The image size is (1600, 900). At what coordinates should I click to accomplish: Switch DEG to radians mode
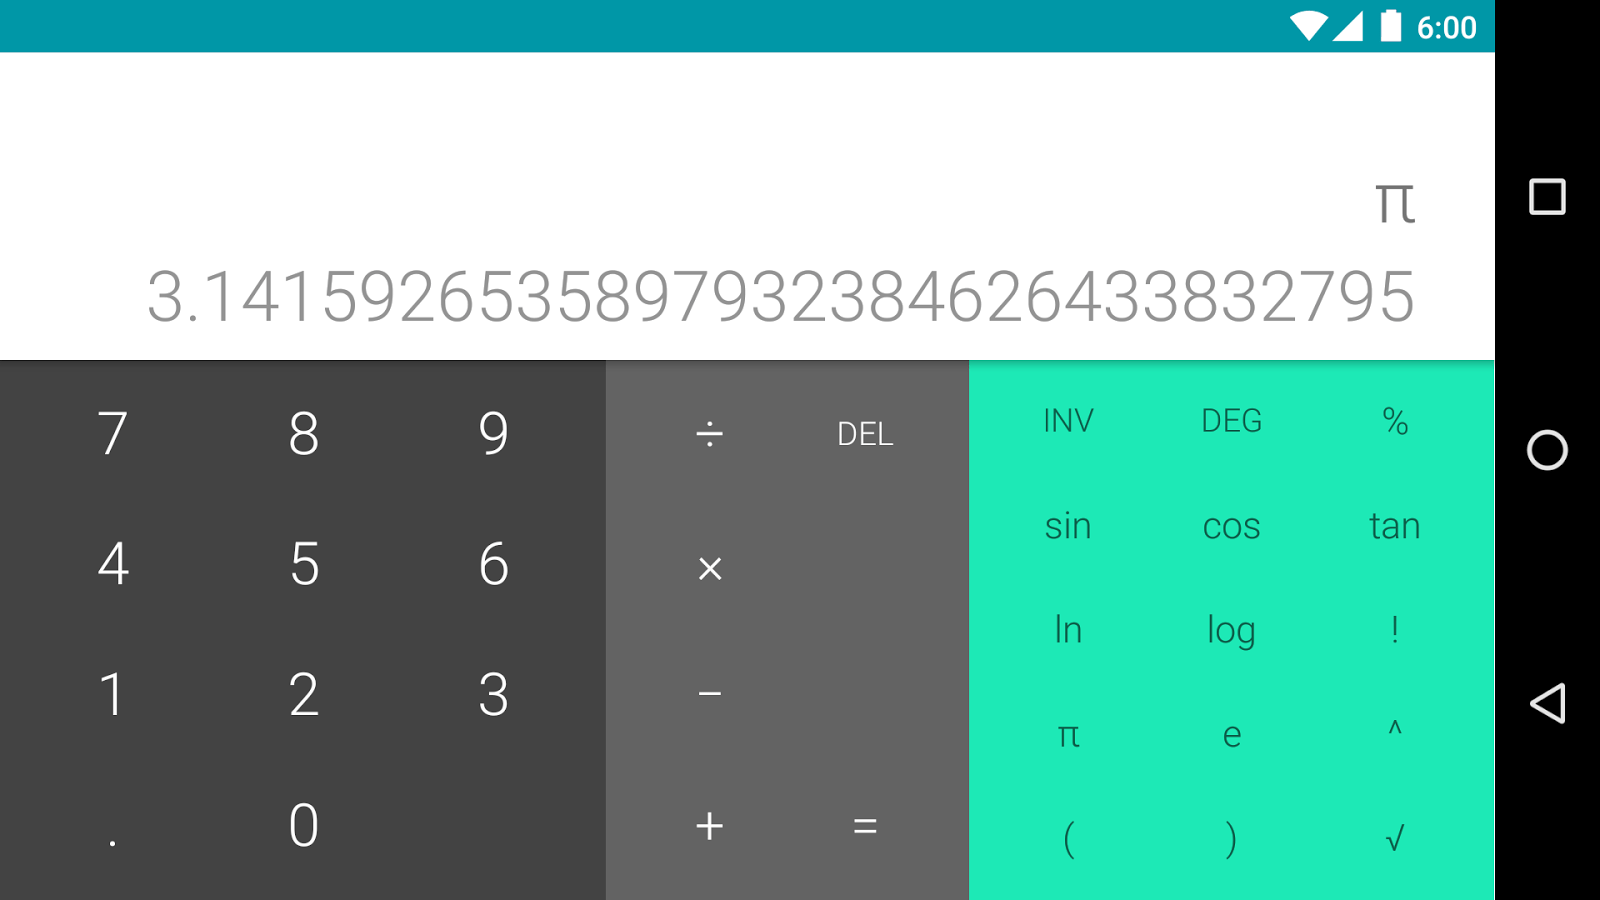1231,421
